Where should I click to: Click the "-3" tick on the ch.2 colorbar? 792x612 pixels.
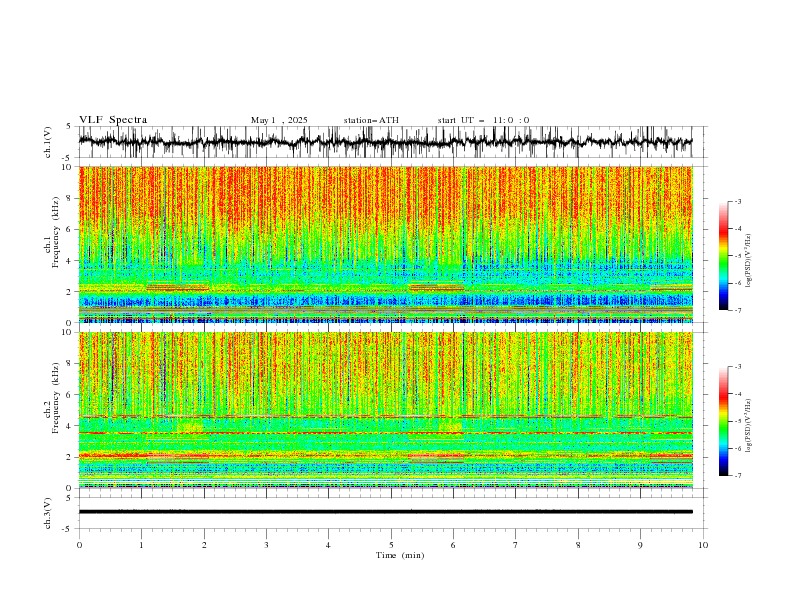click(738, 367)
